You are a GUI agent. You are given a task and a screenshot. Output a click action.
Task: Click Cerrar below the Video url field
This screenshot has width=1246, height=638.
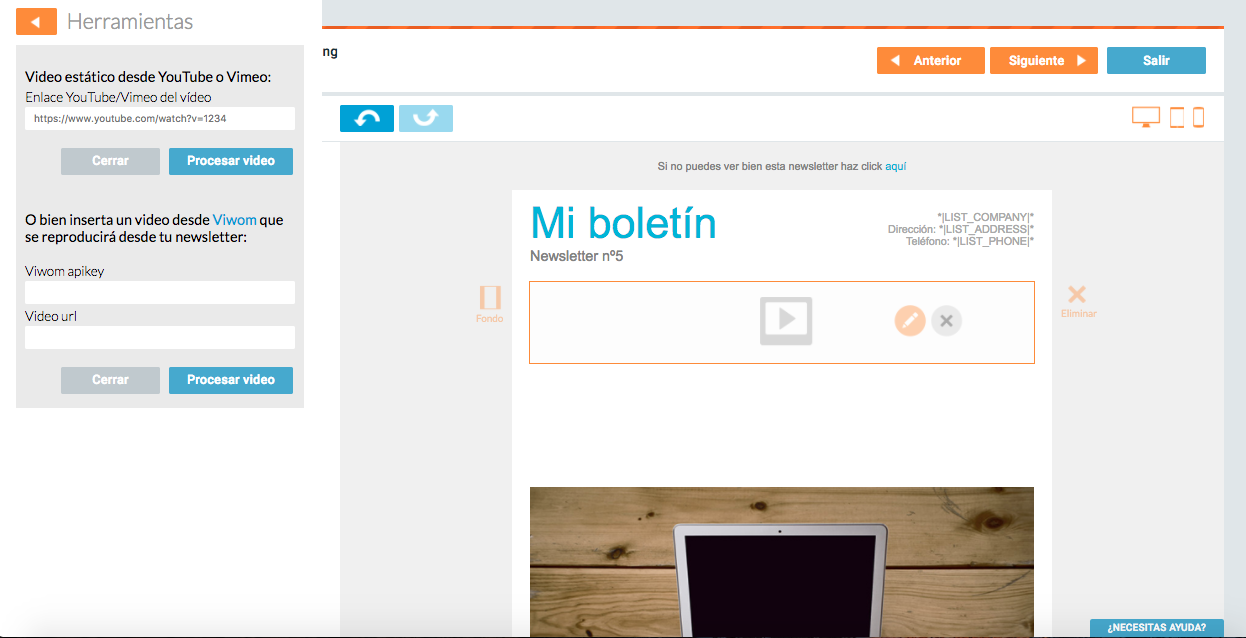tap(110, 380)
